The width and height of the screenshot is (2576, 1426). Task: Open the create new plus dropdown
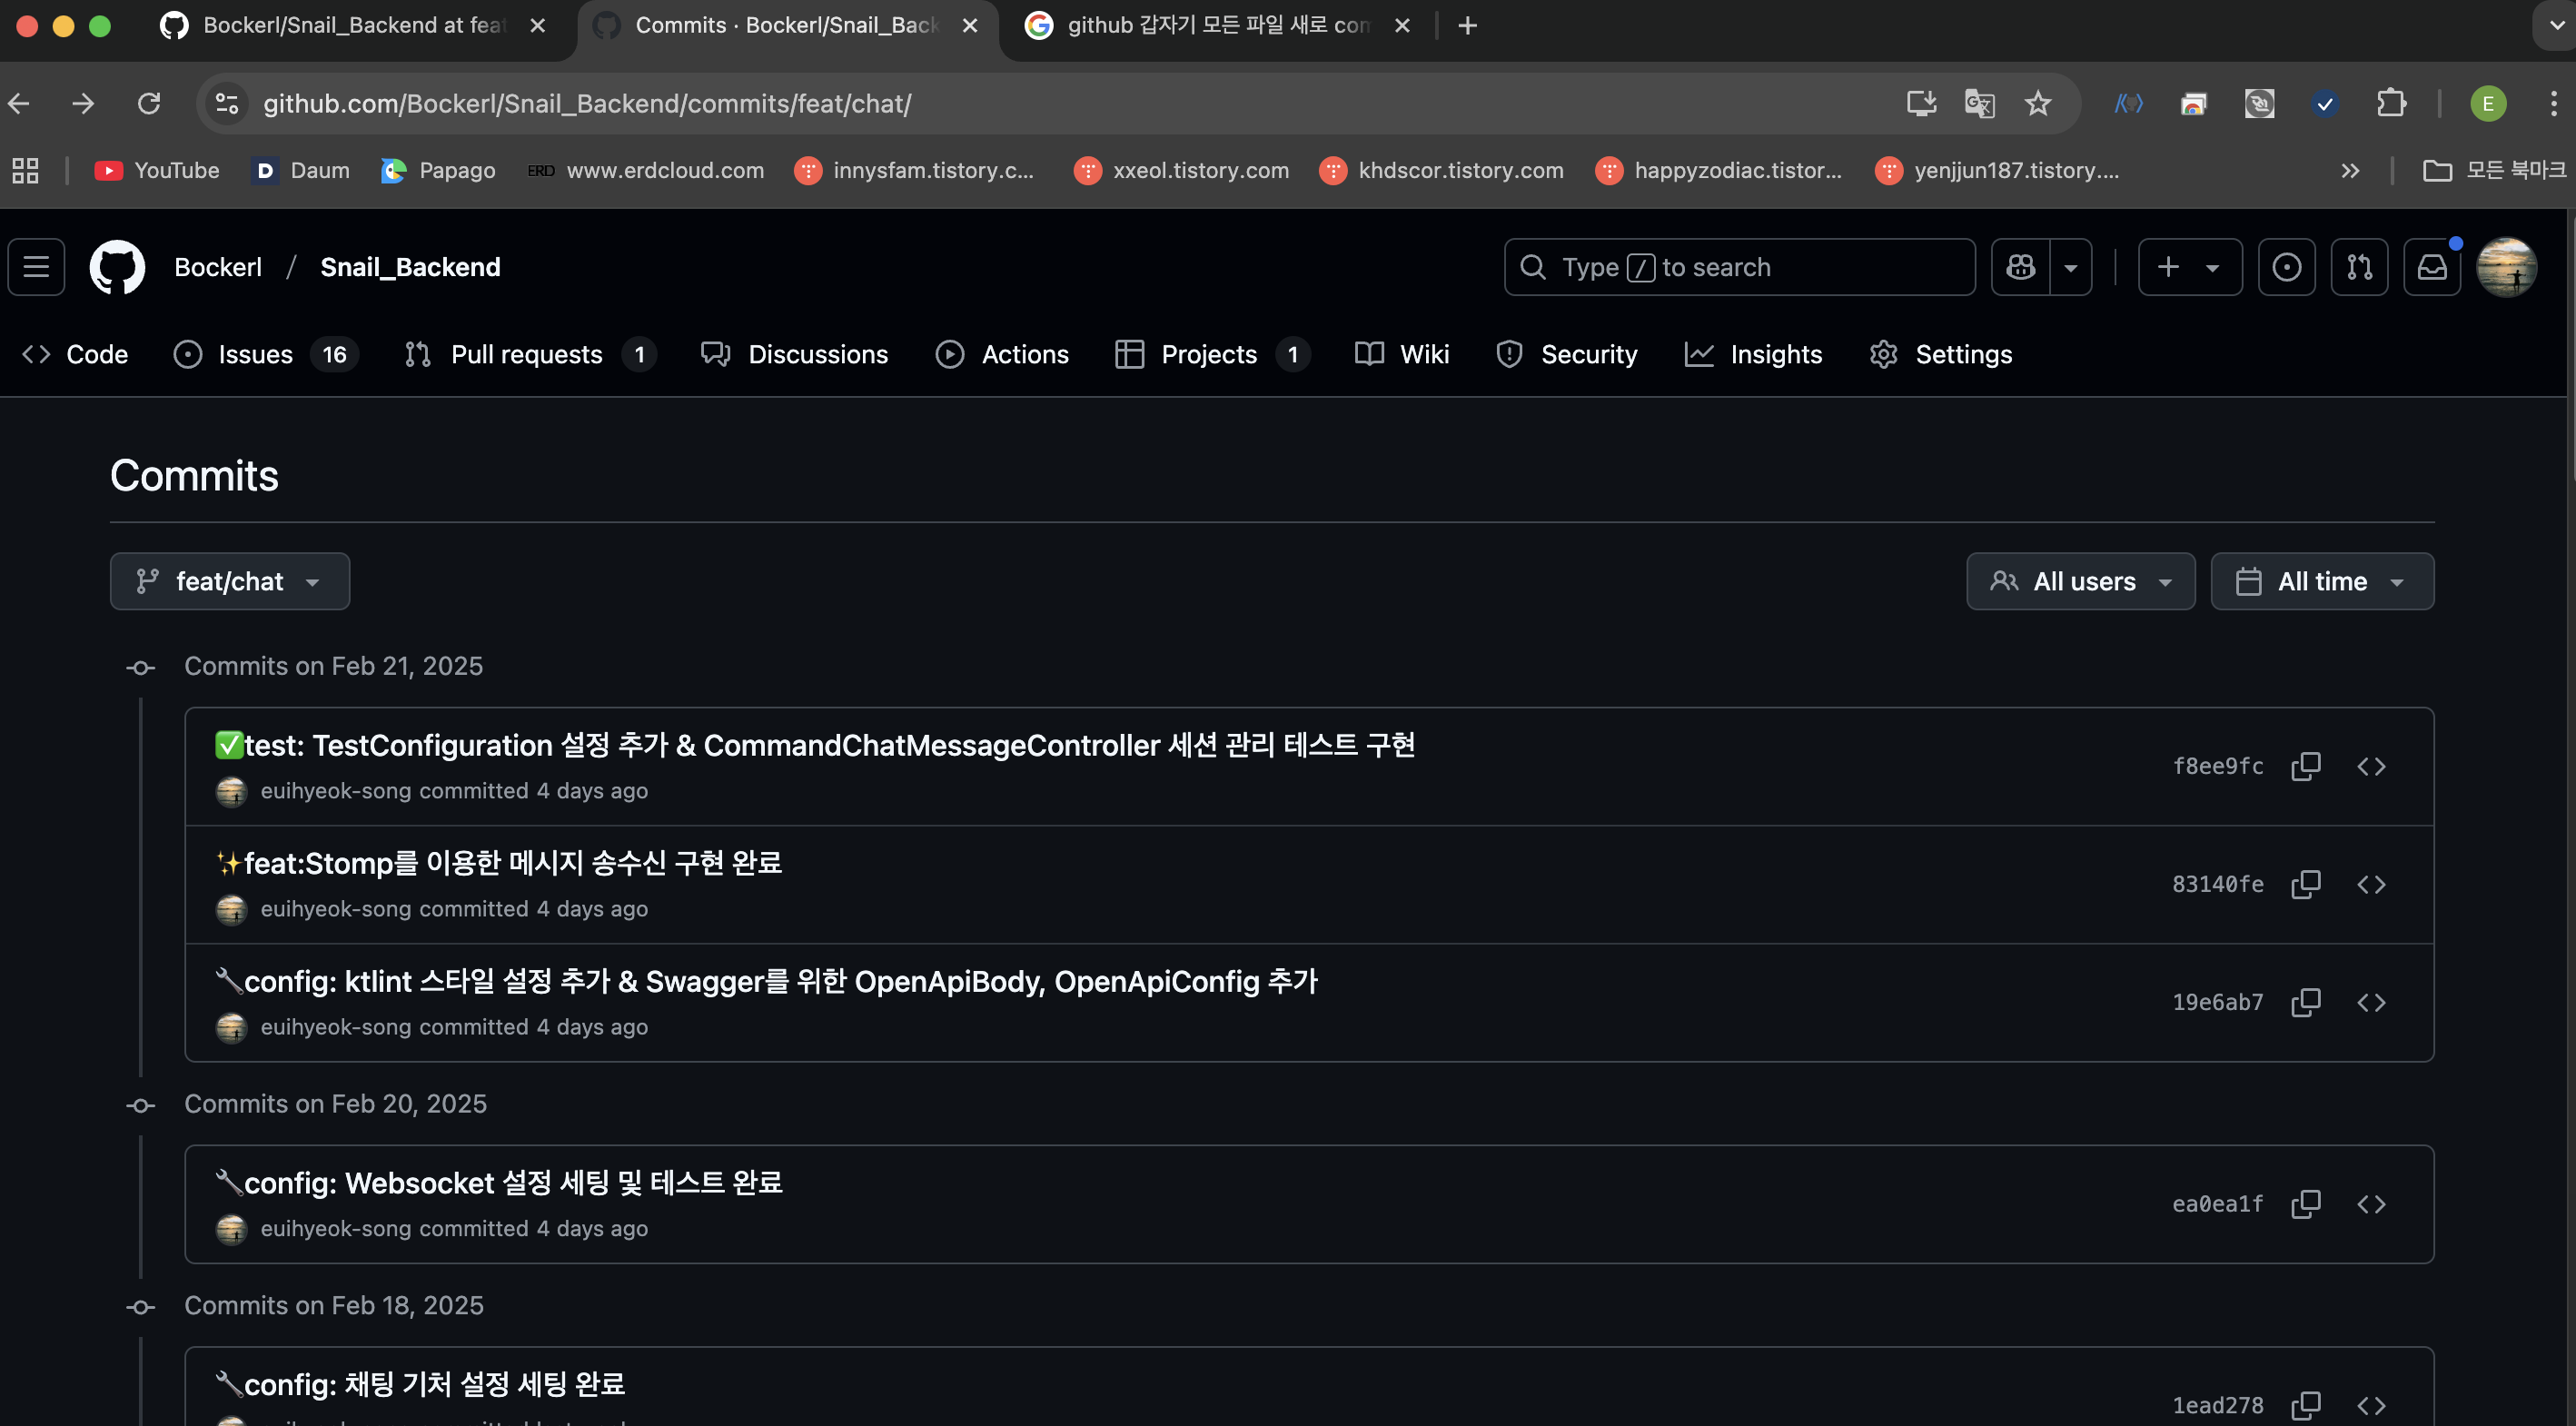click(2189, 267)
